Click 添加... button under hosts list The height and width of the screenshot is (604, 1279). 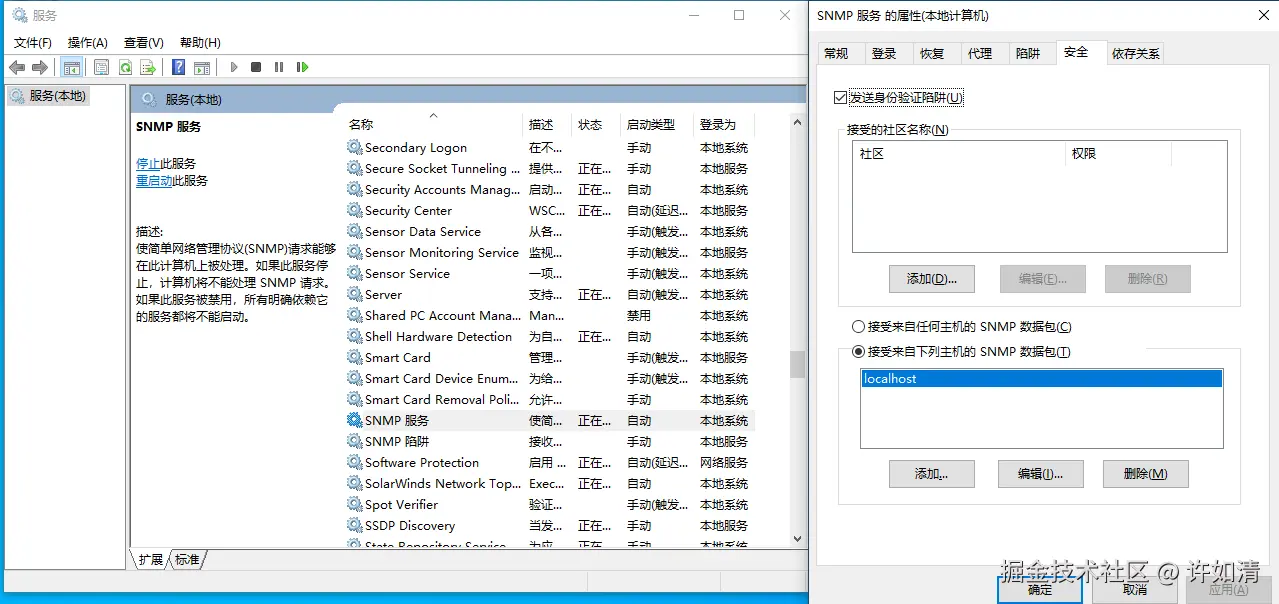pyautogui.click(x=932, y=474)
